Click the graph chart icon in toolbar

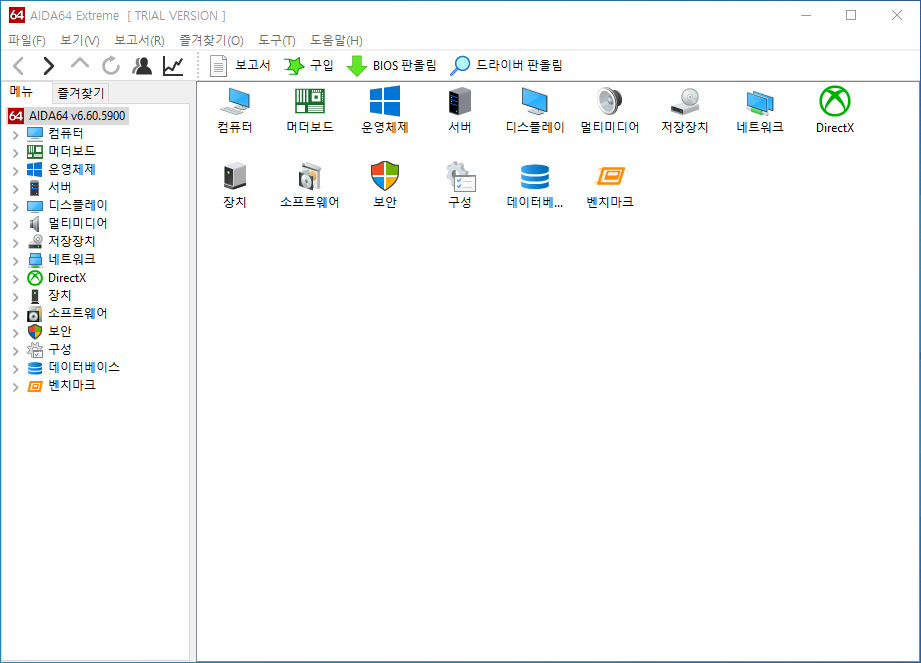[x=173, y=66]
